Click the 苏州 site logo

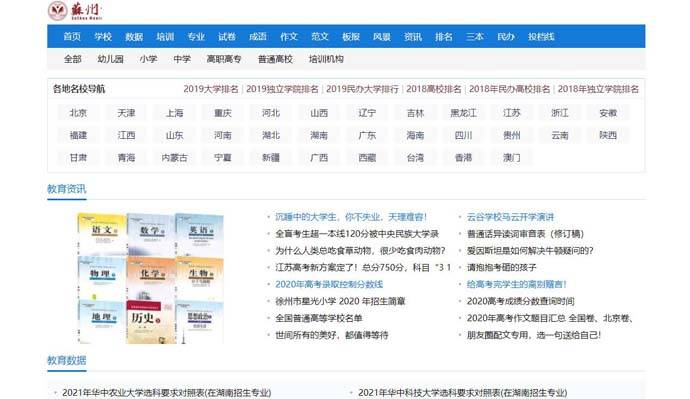[75, 11]
